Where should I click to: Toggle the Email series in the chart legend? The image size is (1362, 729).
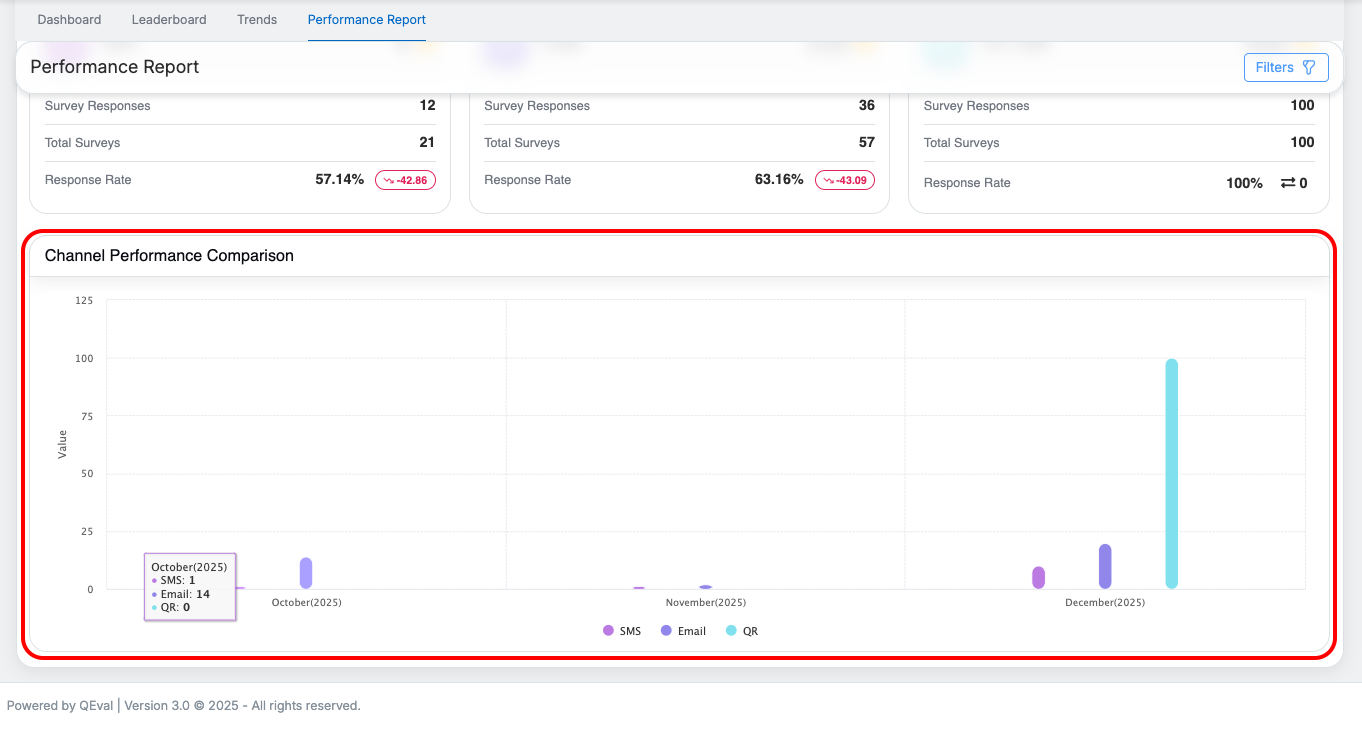tap(691, 631)
